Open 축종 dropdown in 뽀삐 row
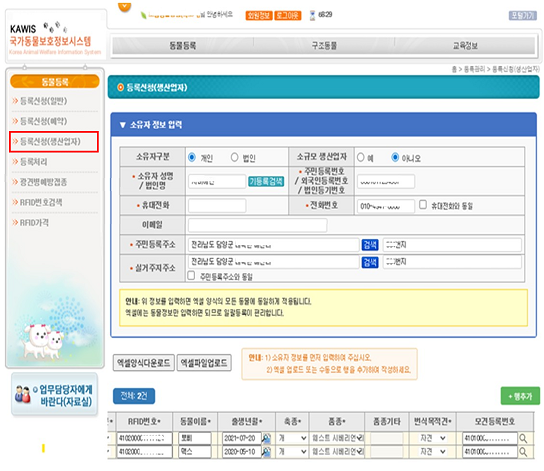 tap(292, 438)
